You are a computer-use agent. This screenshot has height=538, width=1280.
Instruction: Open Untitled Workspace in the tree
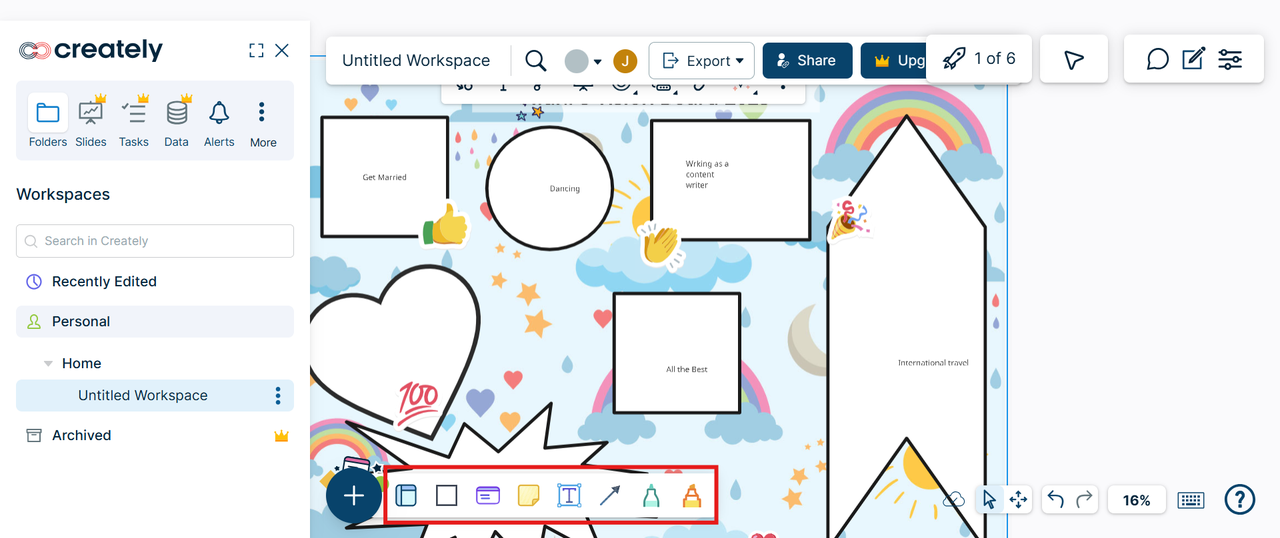tap(143, 396)
